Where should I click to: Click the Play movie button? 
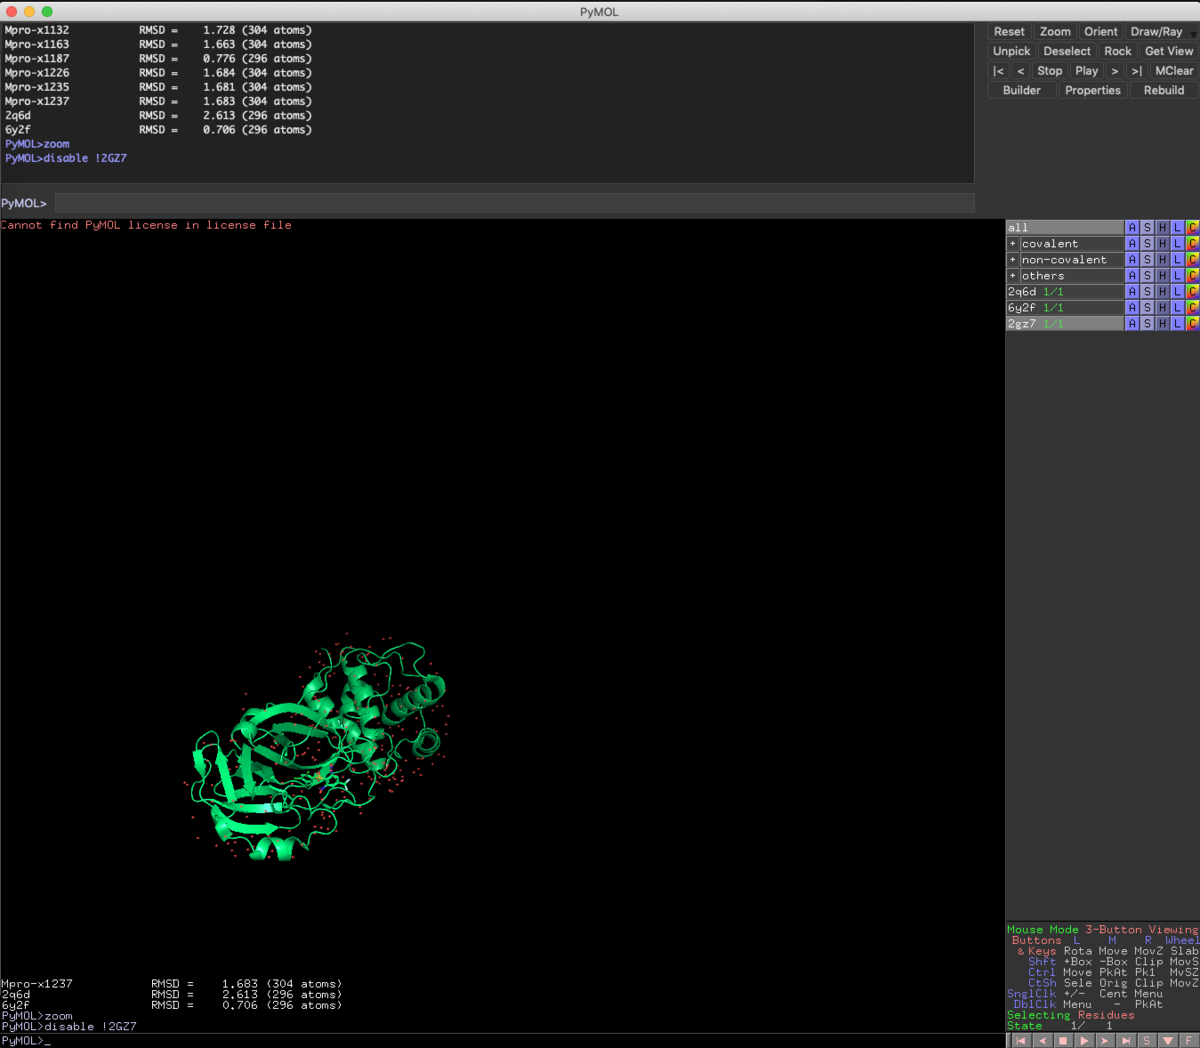1087,71
